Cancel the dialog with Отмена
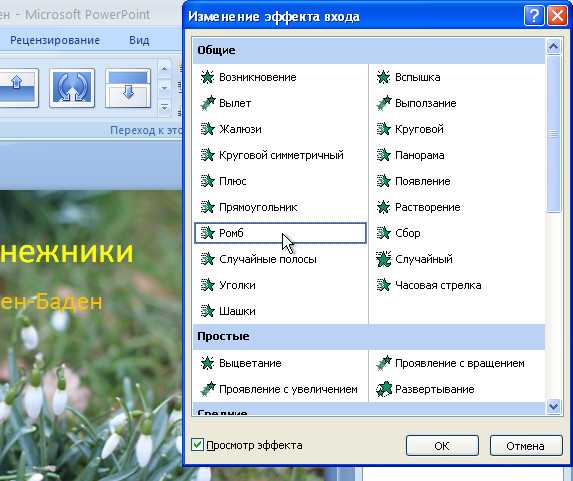This screenshot has height=481, width=573. [x=525, y=446]
